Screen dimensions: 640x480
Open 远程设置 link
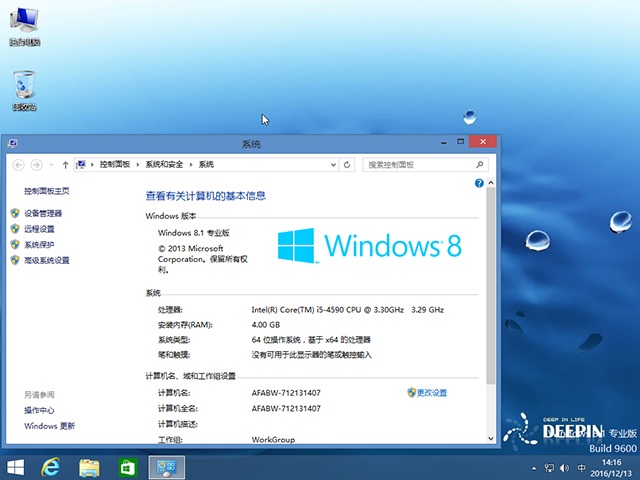click(39, 229)
